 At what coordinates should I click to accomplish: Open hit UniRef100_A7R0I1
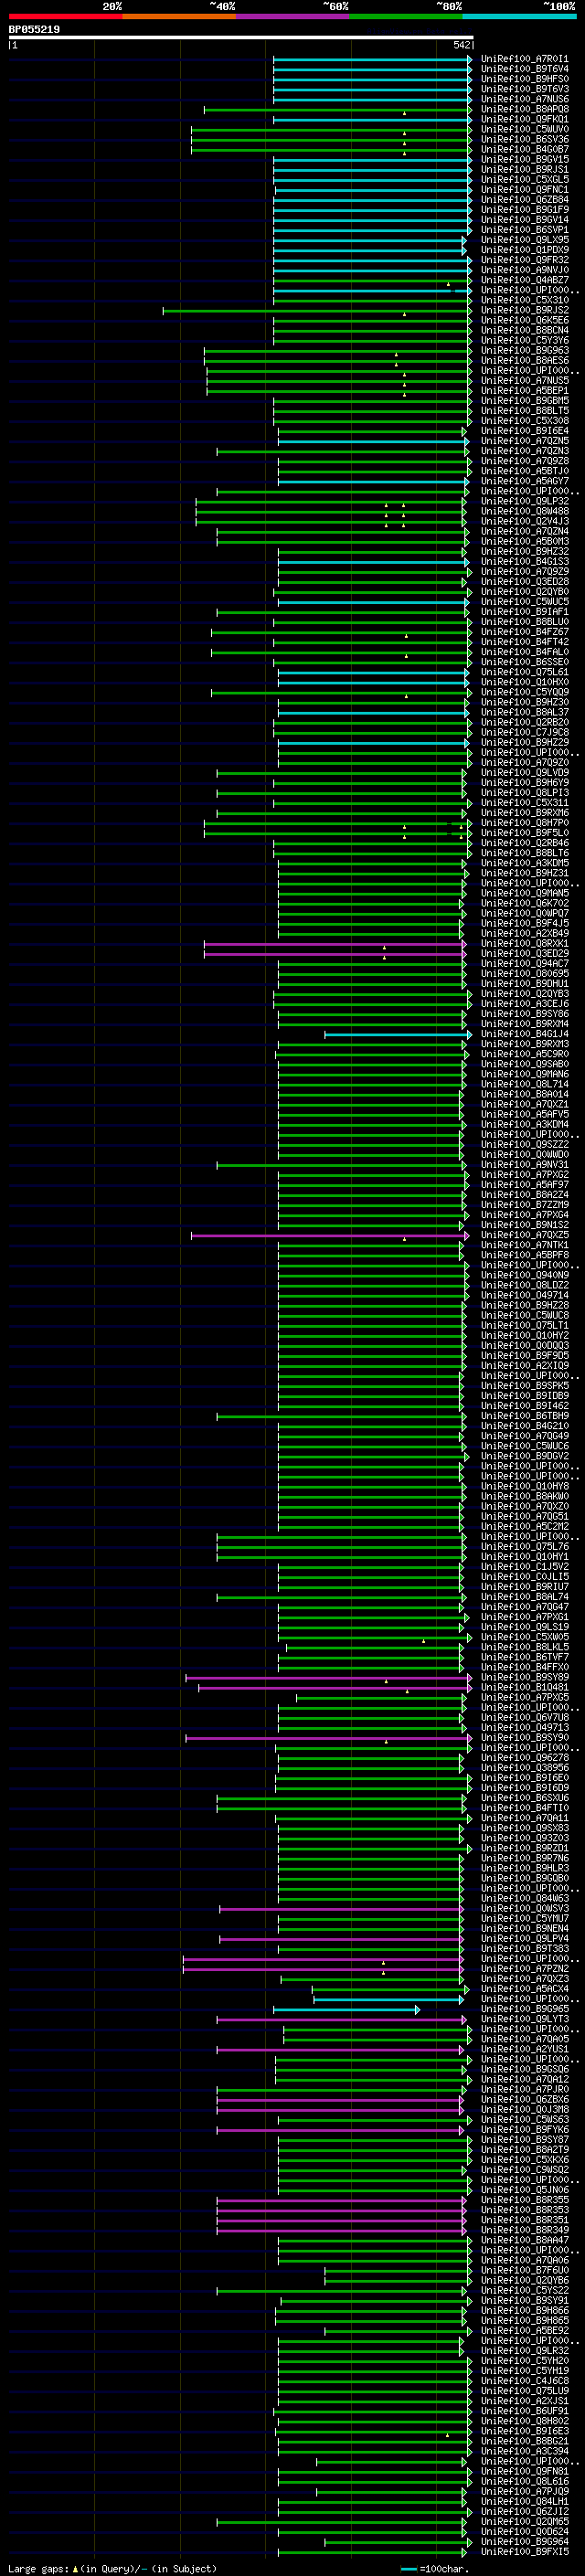click(x=525, y=60)
